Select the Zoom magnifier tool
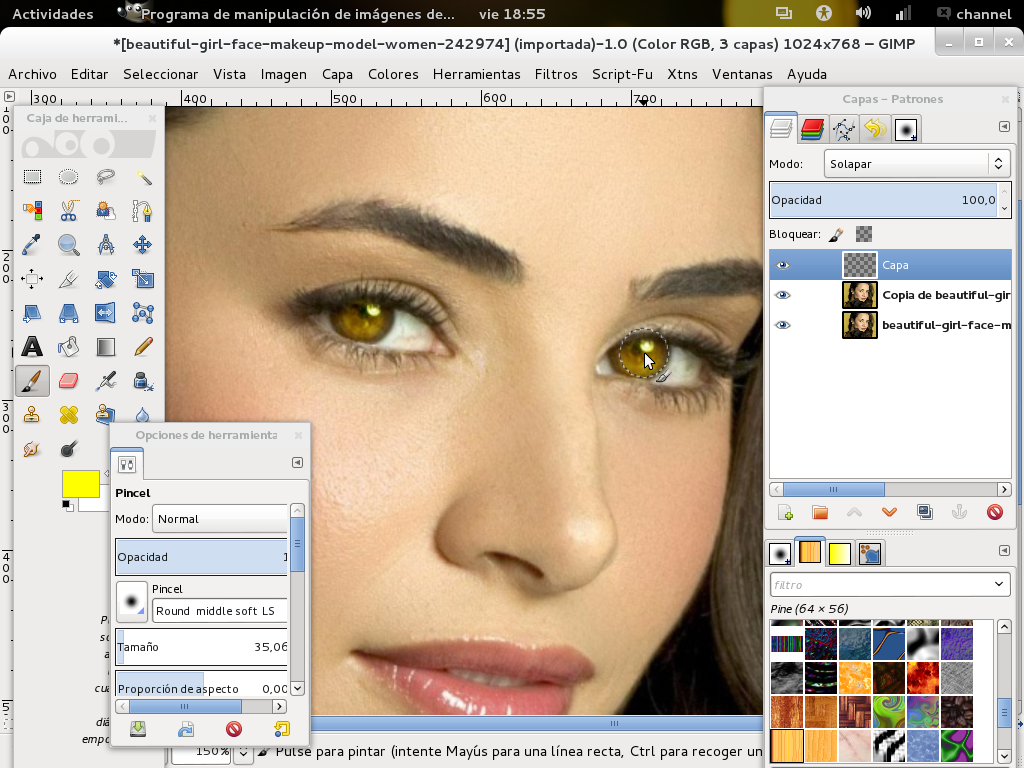This screenshot has height=768, width=1024. [69, 245]
